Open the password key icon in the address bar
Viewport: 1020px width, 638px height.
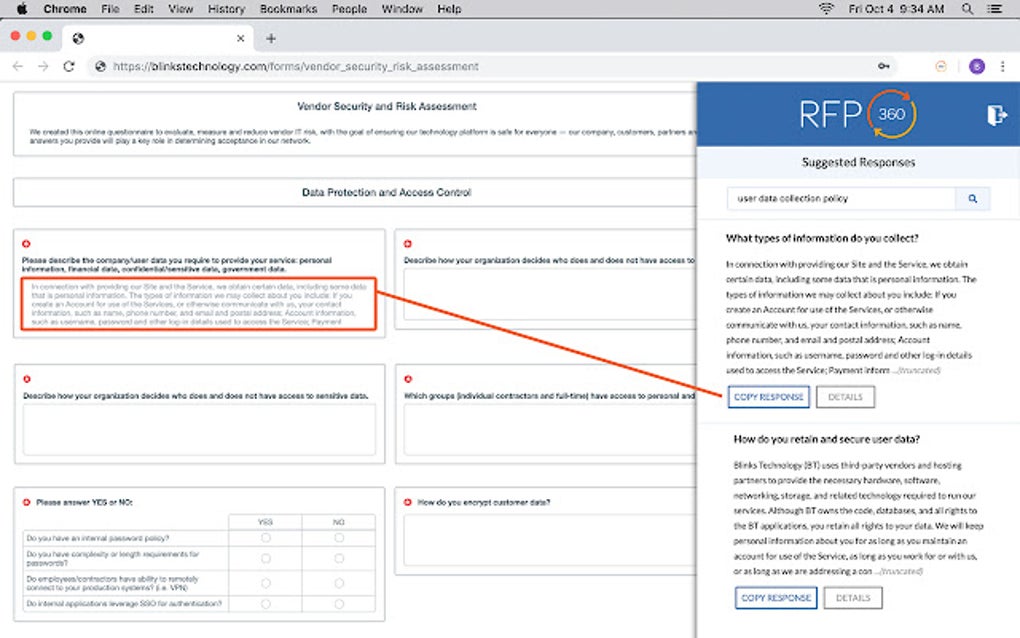(x=884, y=65)
